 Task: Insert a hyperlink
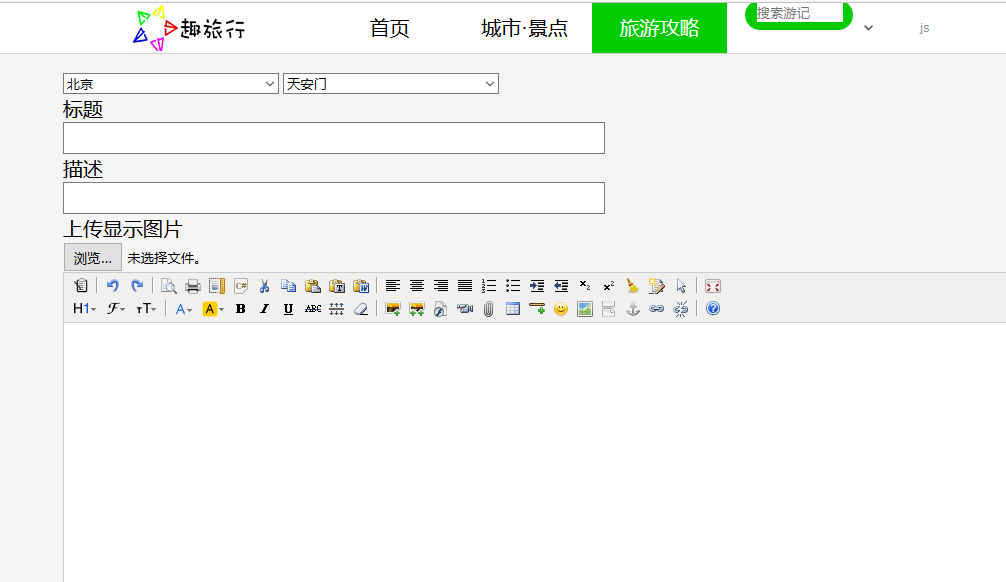coord(656,309)
